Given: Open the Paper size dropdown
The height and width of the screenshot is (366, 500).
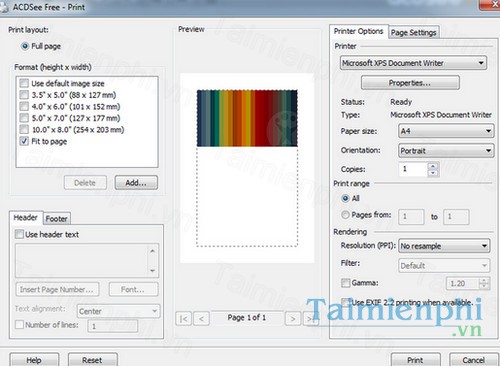Looking at the screenshot, I should pyautogui.click(x=446, y=131).
